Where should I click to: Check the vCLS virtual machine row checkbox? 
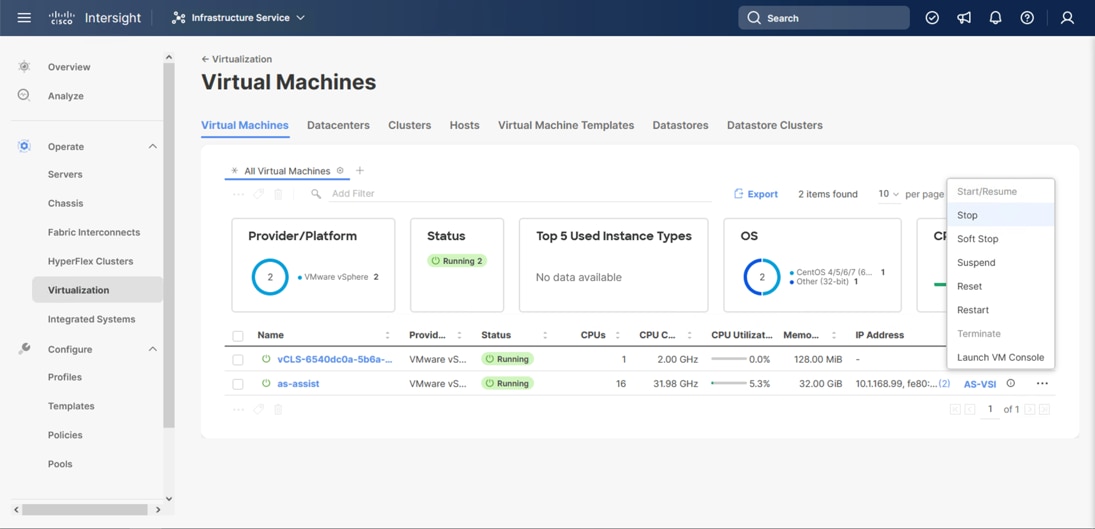pos(238,360)
